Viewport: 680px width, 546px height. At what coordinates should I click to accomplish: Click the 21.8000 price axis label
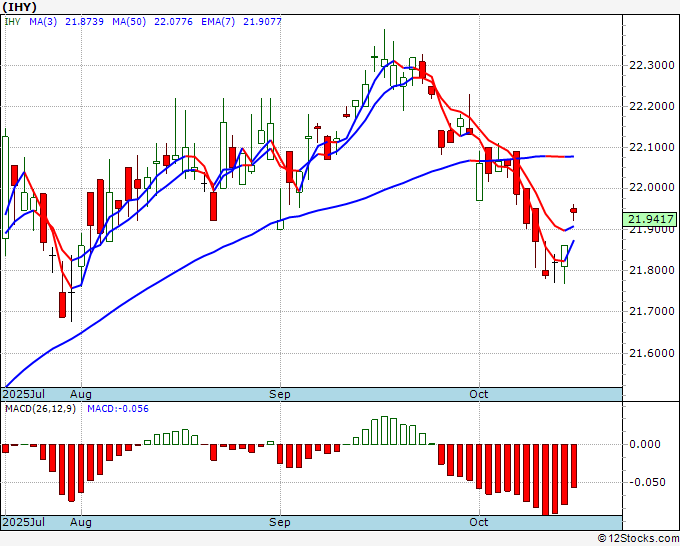(x=651, y=271)
